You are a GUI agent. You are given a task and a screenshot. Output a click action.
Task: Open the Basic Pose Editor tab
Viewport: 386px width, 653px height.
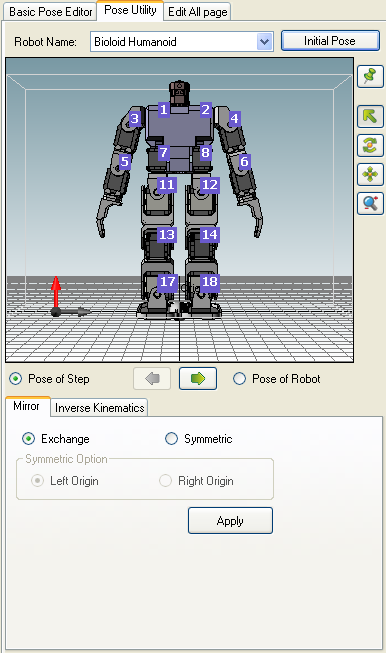point(50,12)
